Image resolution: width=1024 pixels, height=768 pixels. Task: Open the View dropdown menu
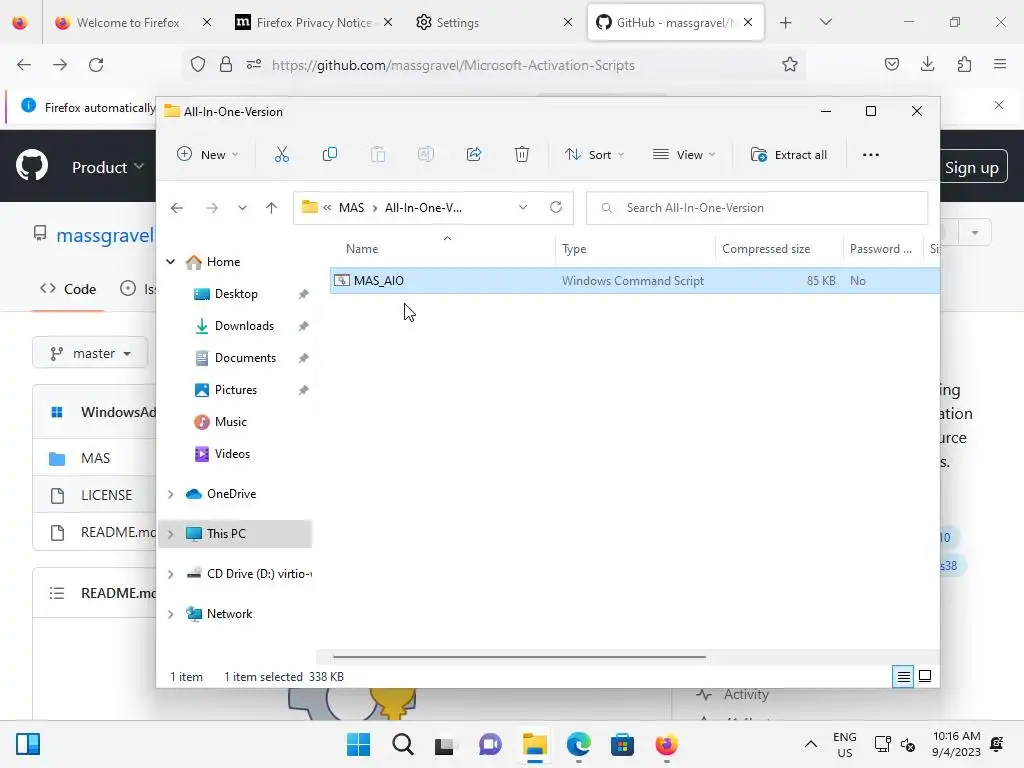pyautogui.click(x=684, y=155)
